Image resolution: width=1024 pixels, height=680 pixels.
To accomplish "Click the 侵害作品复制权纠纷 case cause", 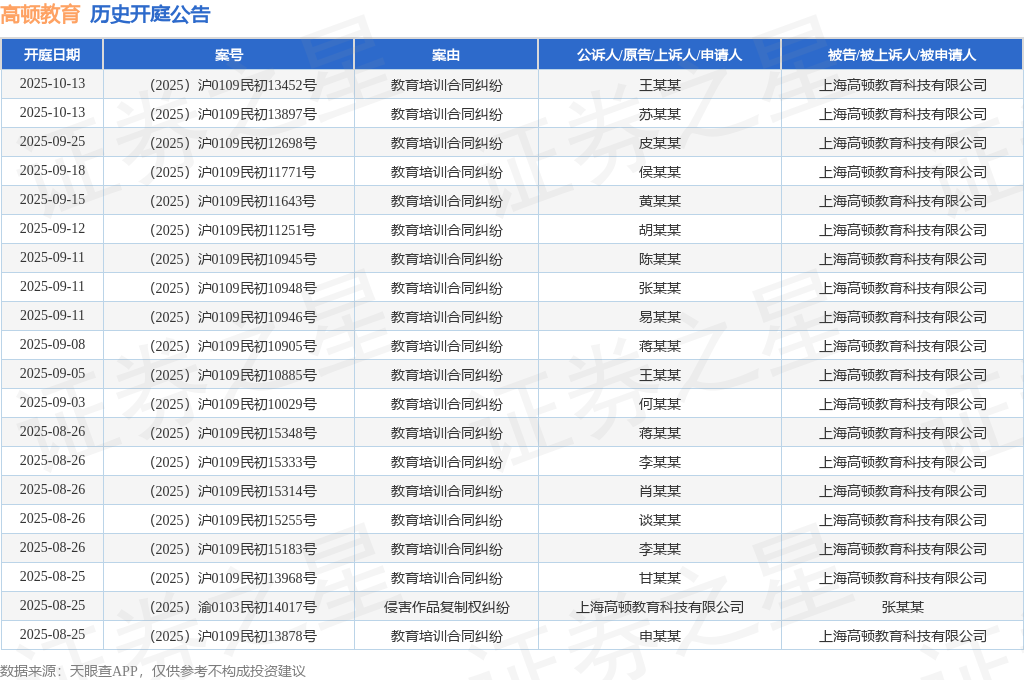I will [447, 607].
